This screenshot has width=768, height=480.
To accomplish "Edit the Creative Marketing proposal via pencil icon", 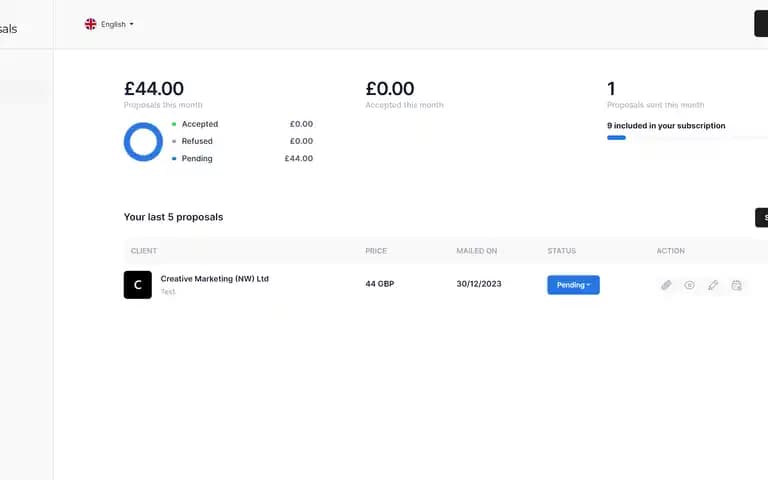I will click(x=713, y=285).
